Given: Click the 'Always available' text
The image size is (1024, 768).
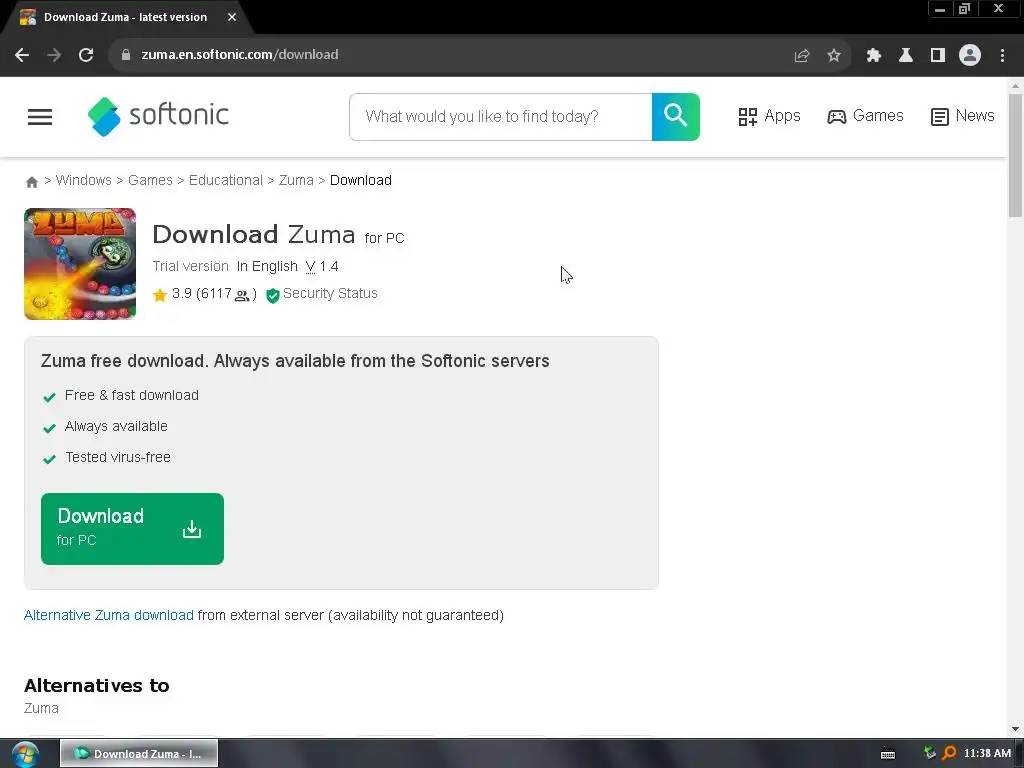Looking at the screenshot, I should pyautogui.click(x=116, y=426).
